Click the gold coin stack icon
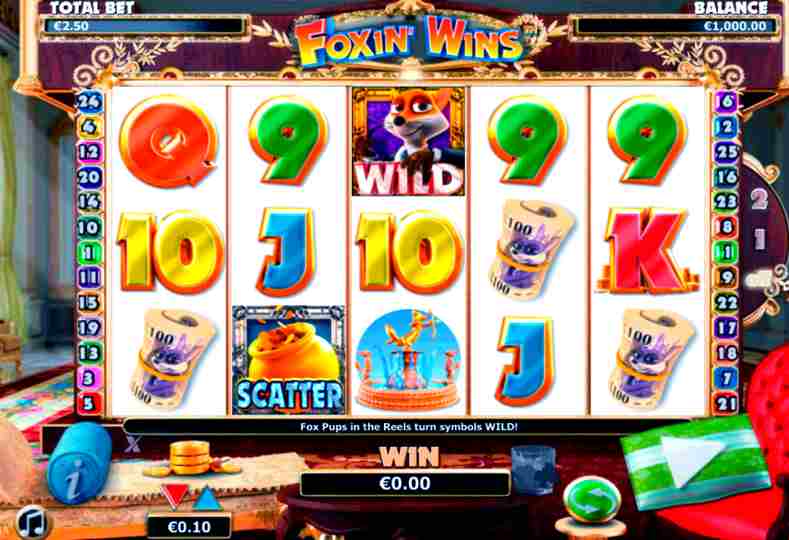 click(190, 458)
